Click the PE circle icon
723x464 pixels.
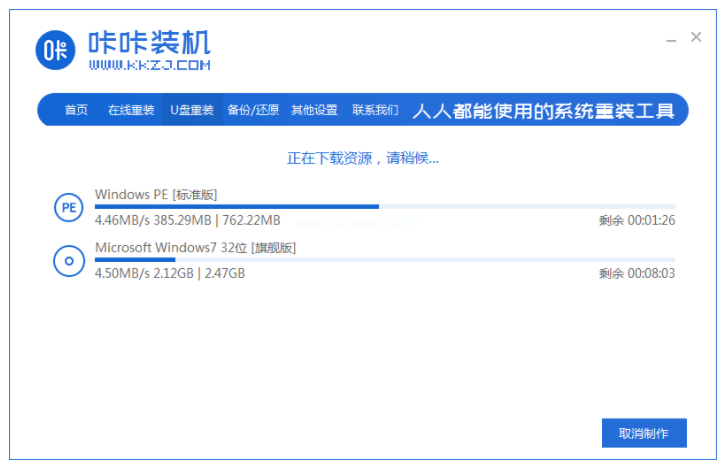point(68,208)
